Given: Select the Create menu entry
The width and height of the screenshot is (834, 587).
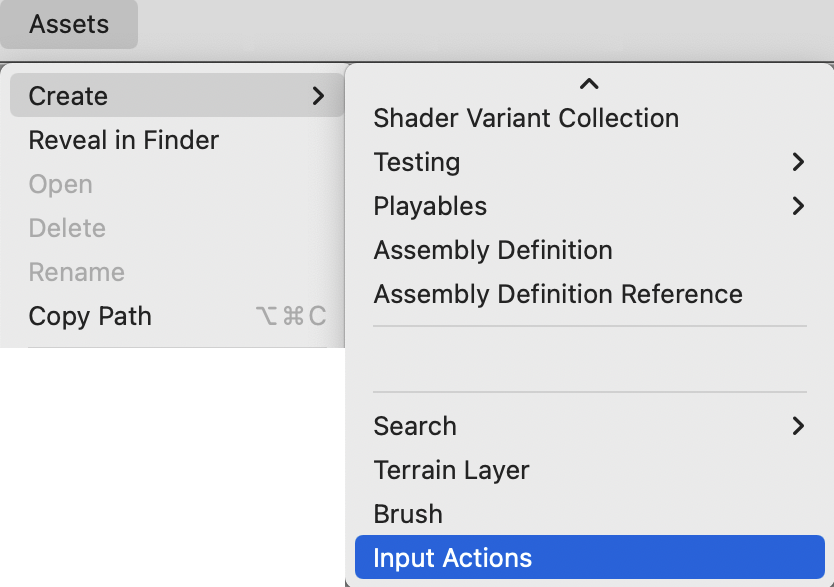Looking at the screenshot, I should point(68,96).
